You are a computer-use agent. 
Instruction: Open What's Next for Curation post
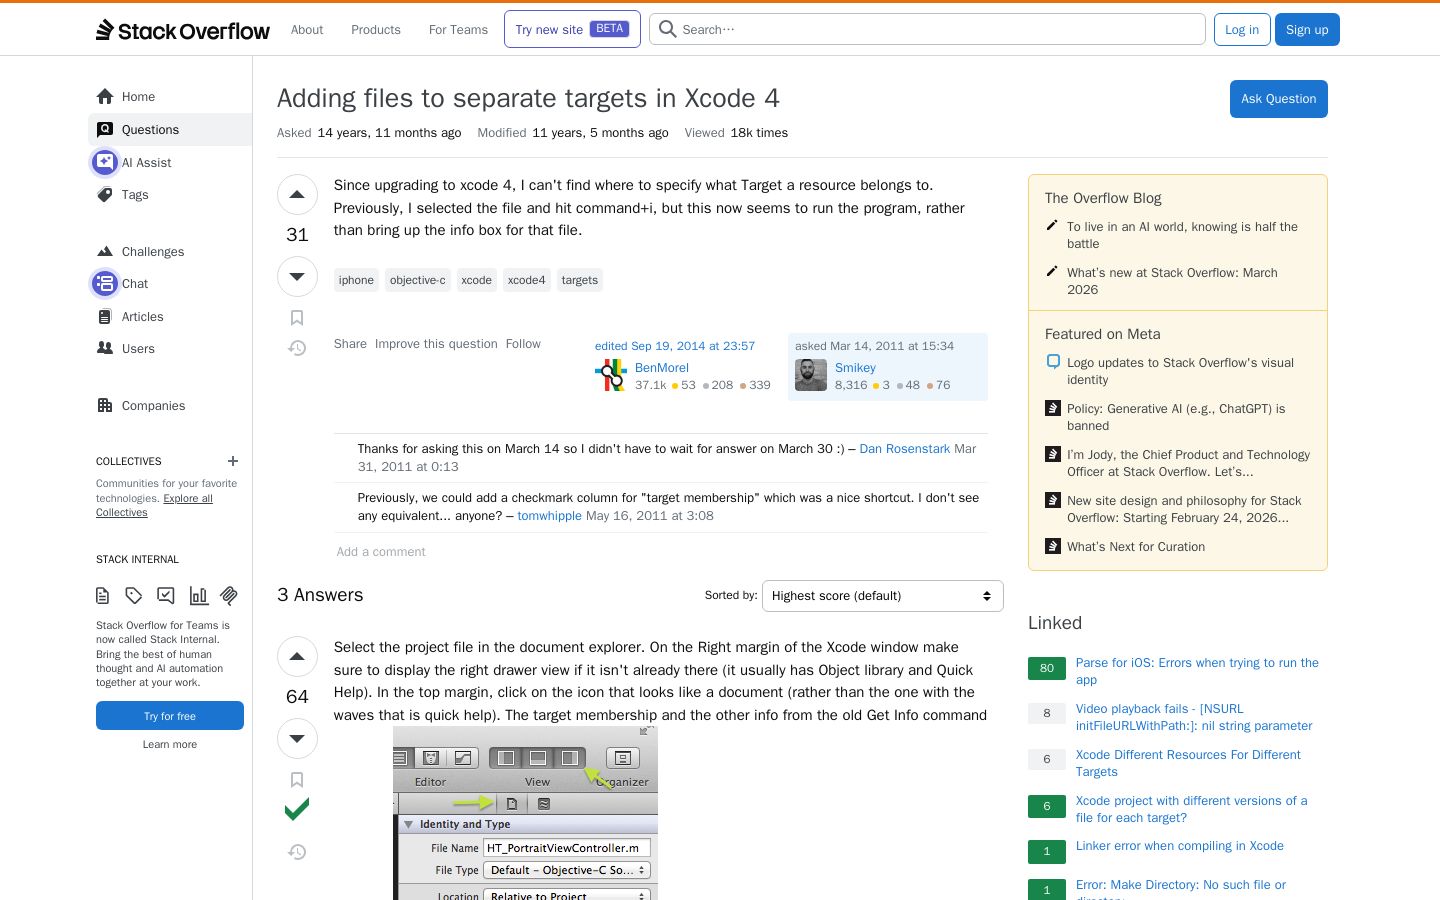[1136, 547]
